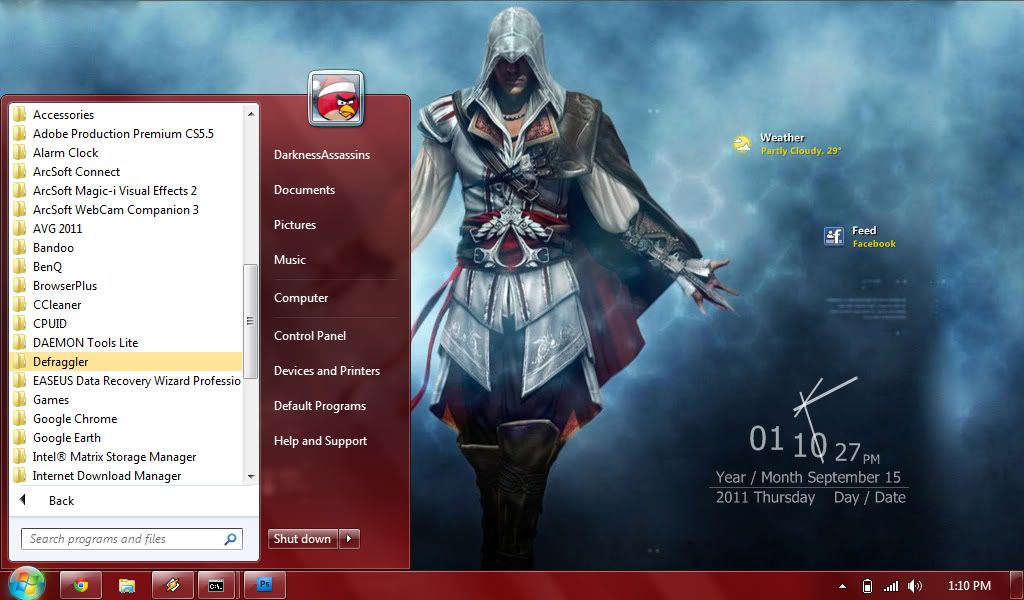Open Google Chrome from the taskbar
The image size is (1024, 600).
80,585
